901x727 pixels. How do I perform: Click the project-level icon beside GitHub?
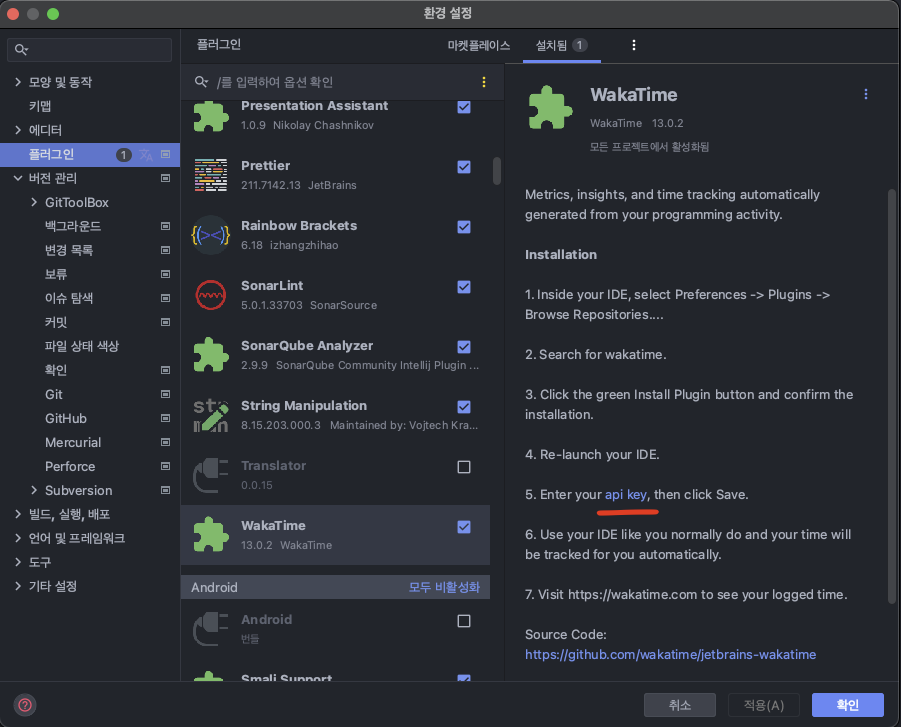point(165,418)
